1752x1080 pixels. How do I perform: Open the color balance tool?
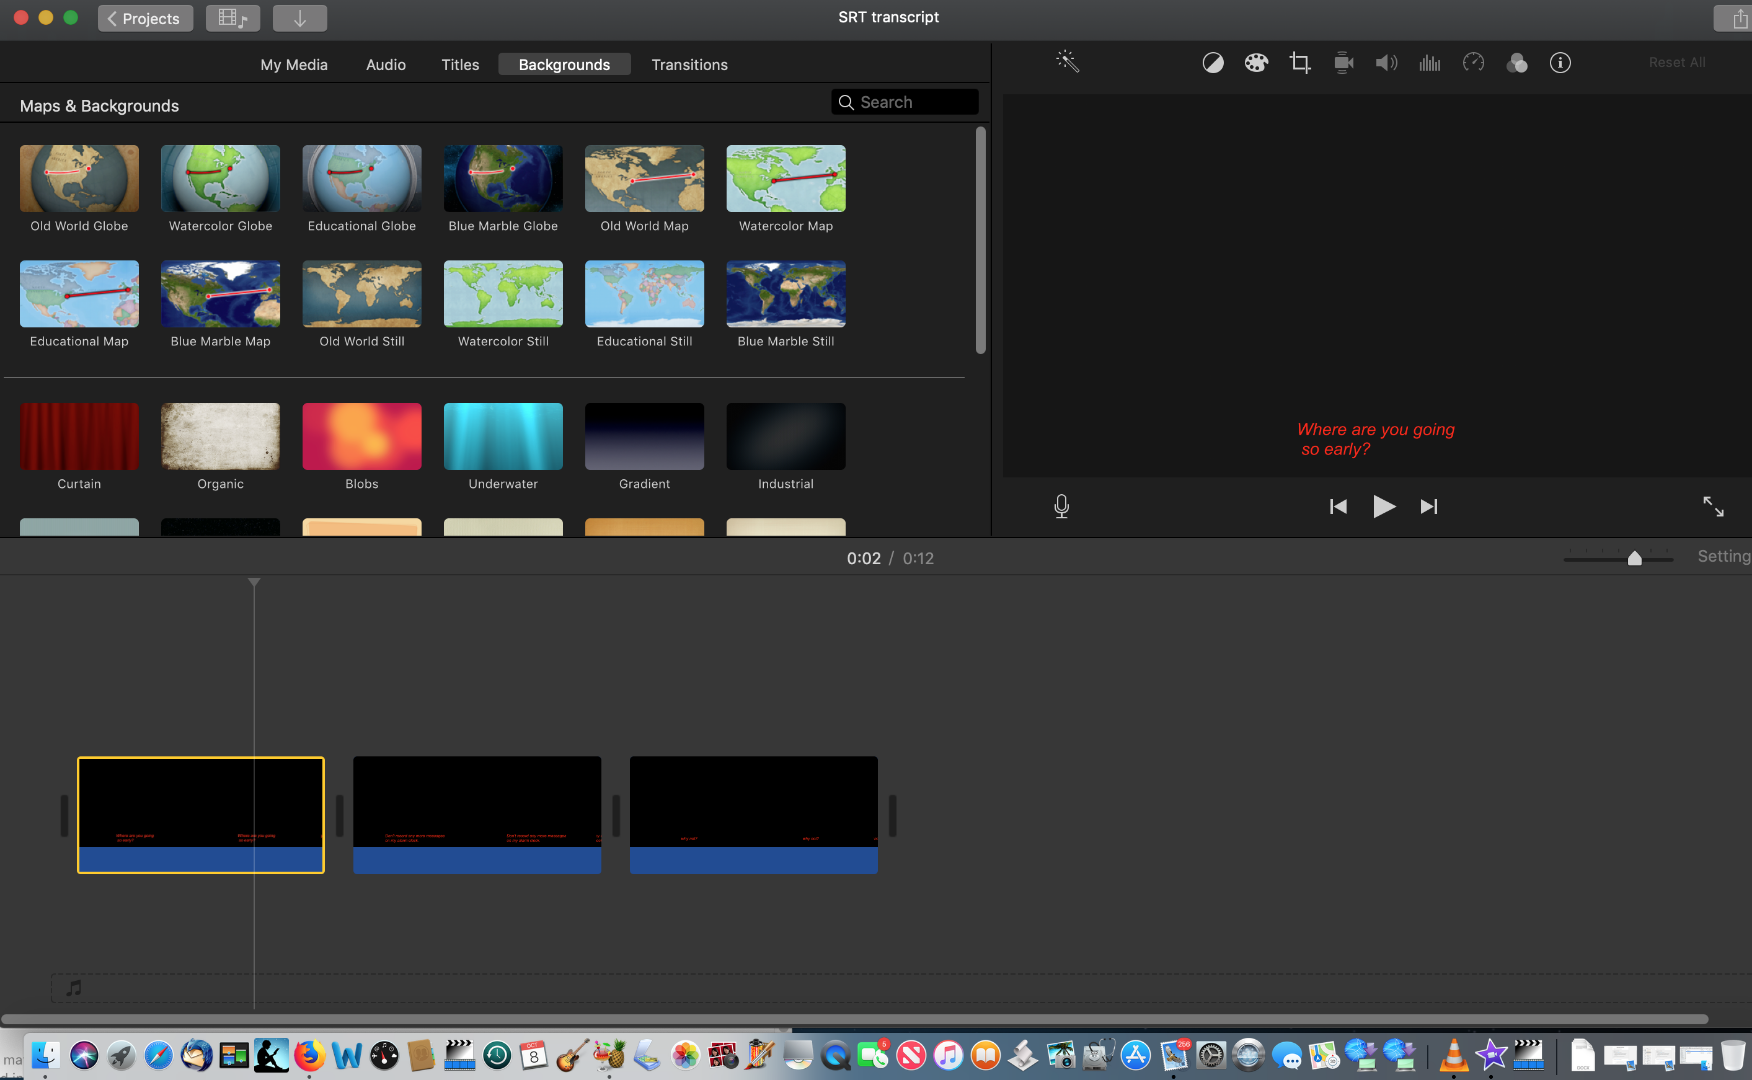[1212, 63]
